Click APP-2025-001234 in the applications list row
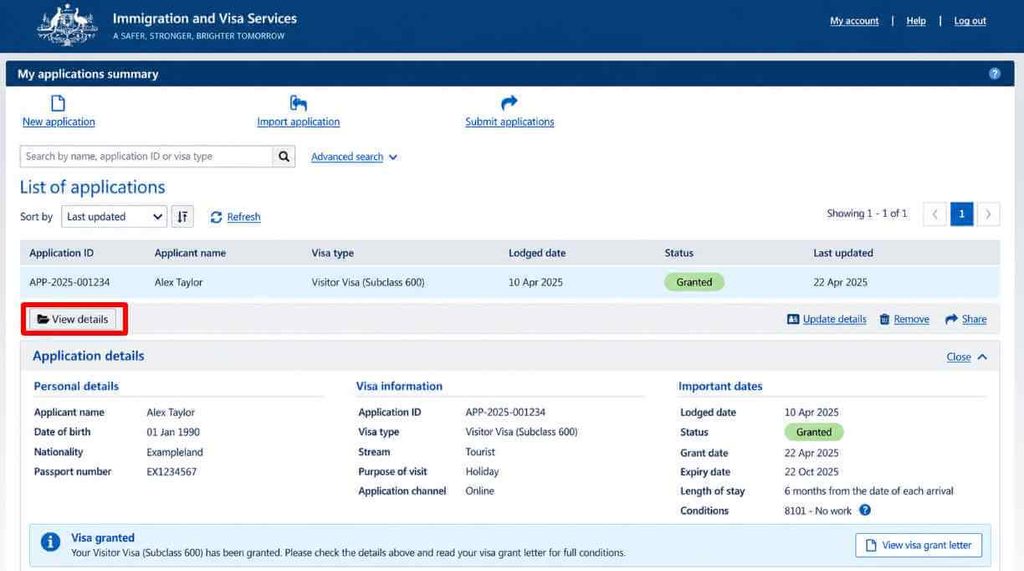The image size is (1024, 571). (69, 282)
